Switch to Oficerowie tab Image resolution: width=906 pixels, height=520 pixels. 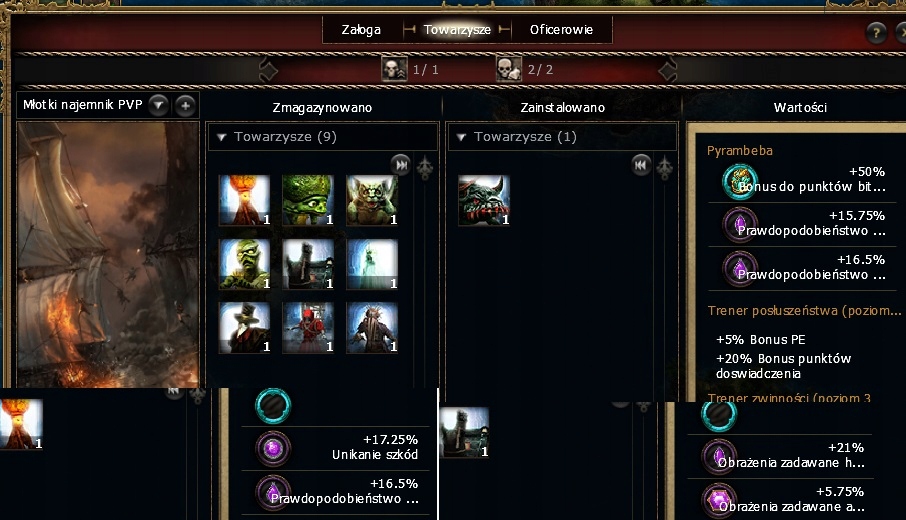click(561, 29)
